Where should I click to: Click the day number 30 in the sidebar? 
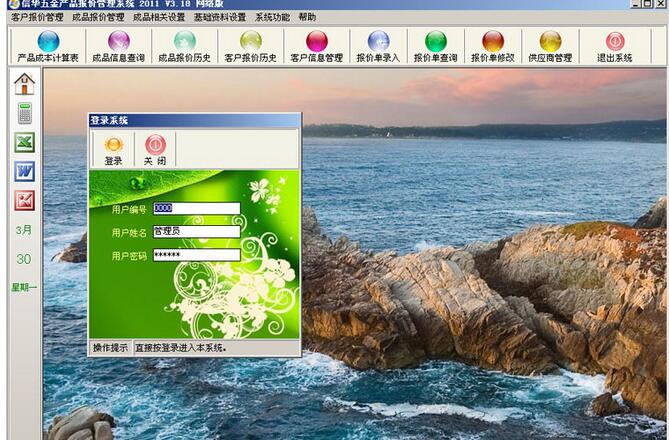pos(24,259)
